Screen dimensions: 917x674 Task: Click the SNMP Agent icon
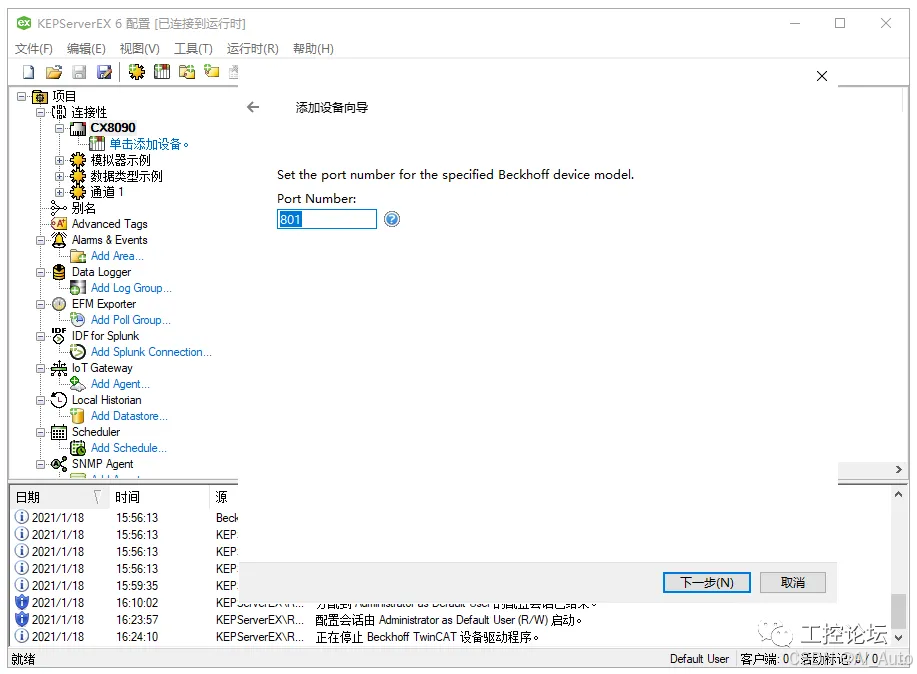click(x=58, y=464)
